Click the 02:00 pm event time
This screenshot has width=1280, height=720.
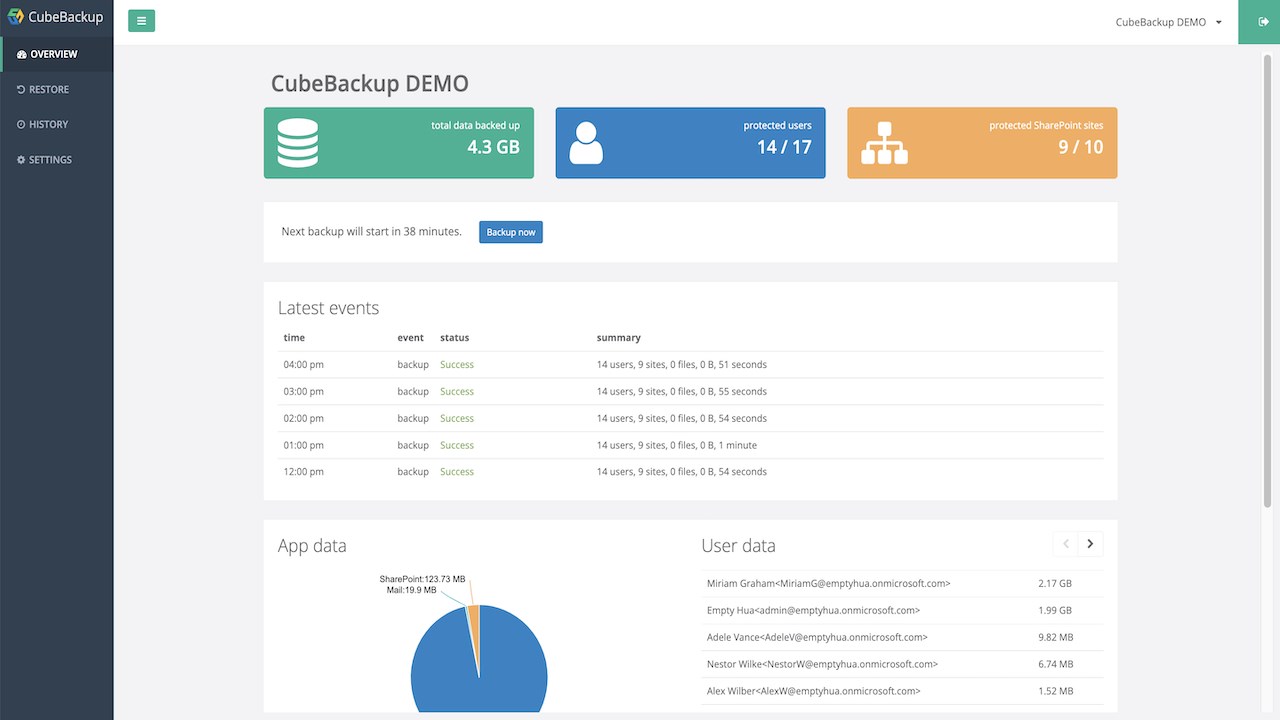pyautogui.click(x=303, y=418)
